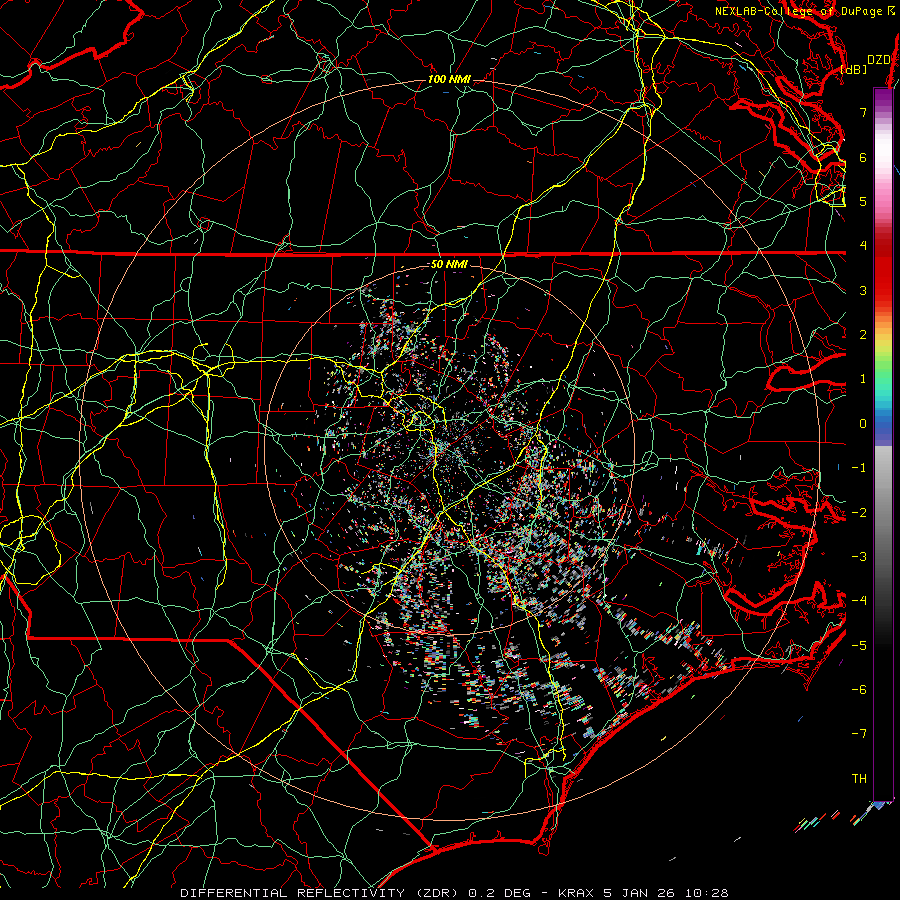This screenshot has height=900, width=900.
Task: Click the -5 value on color scale
Action: (x=859, y=645)
